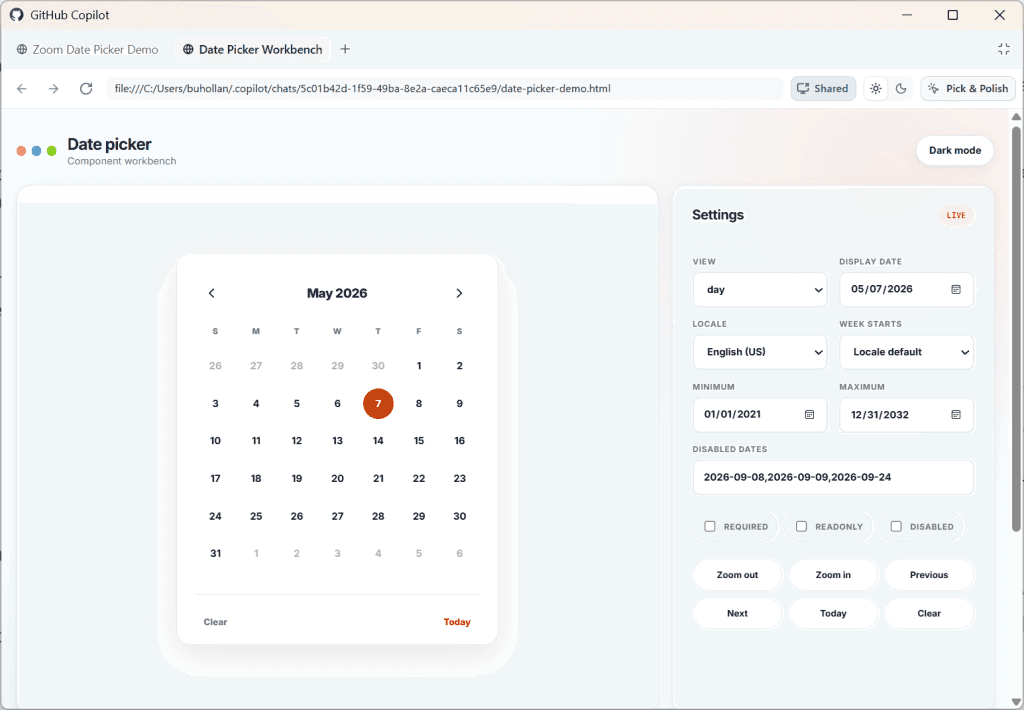
Task: Select the Date Picker Workbench tab
Action: [x=253, y=50]
